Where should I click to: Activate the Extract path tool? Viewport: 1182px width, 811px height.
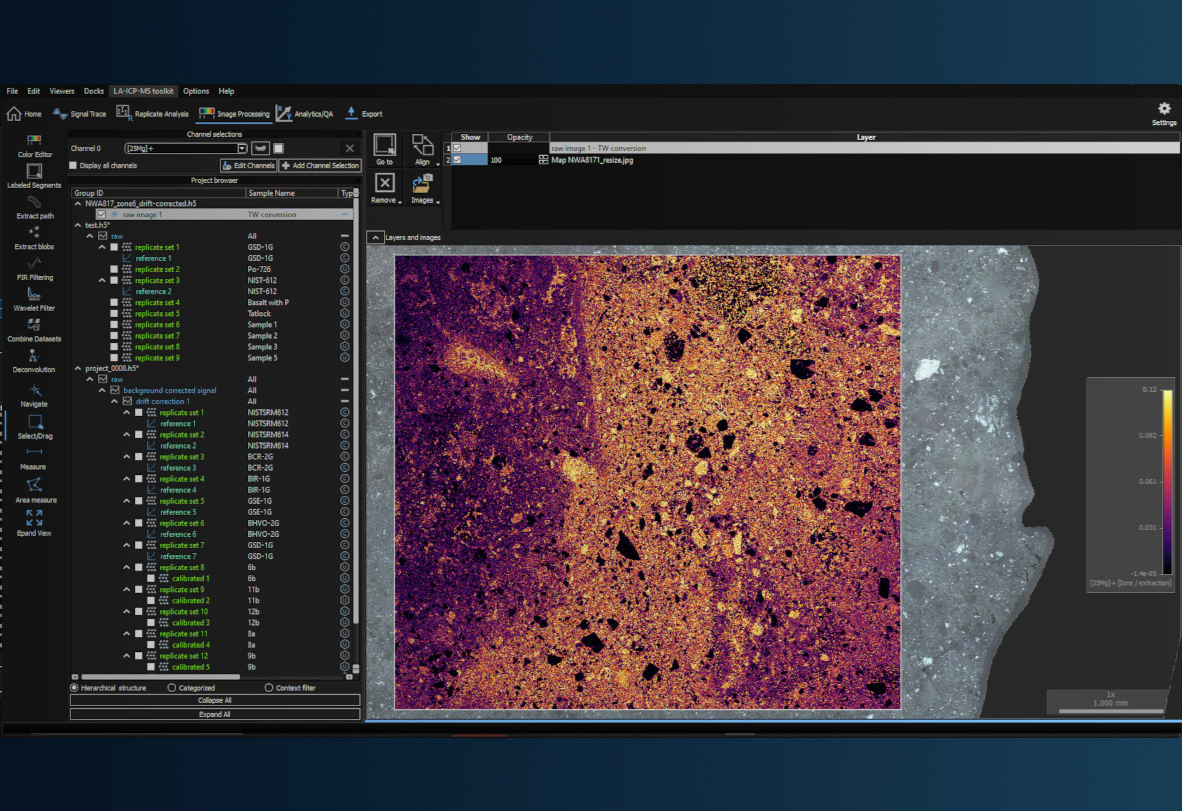pos(34,207)
